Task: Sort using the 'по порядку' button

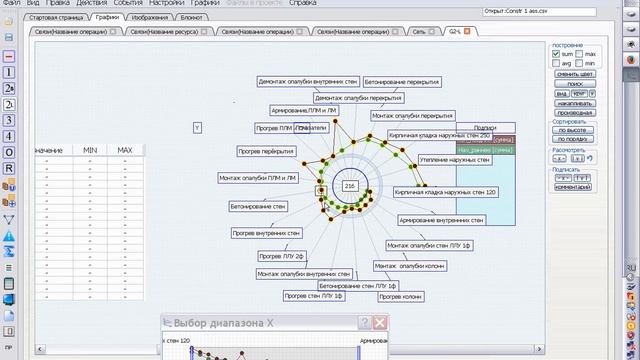Action: (573, 139)
